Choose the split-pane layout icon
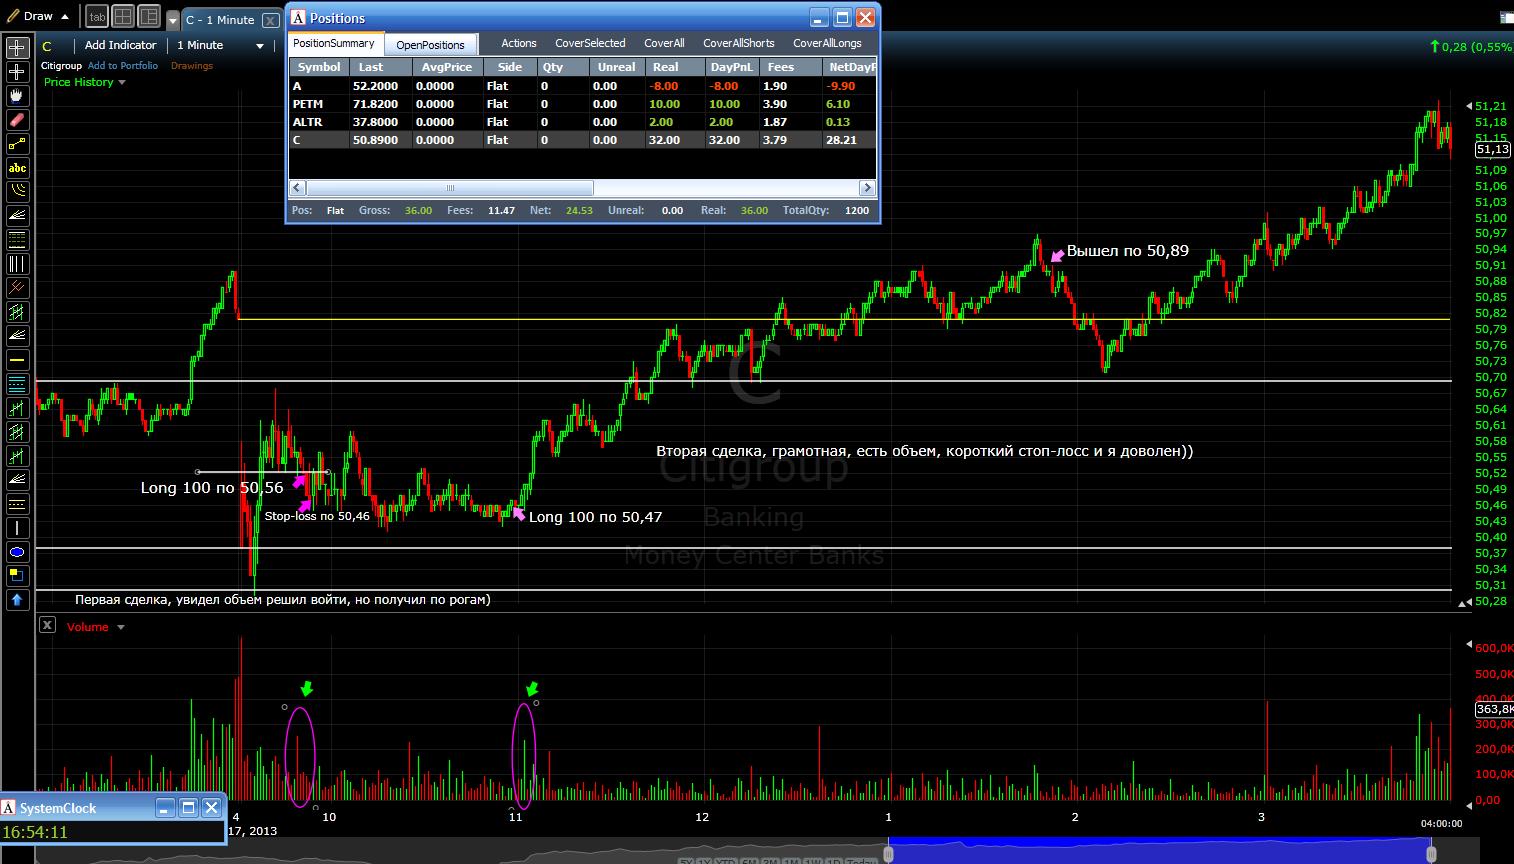Screen dimensions: 1514x864 tap(149, 16)
